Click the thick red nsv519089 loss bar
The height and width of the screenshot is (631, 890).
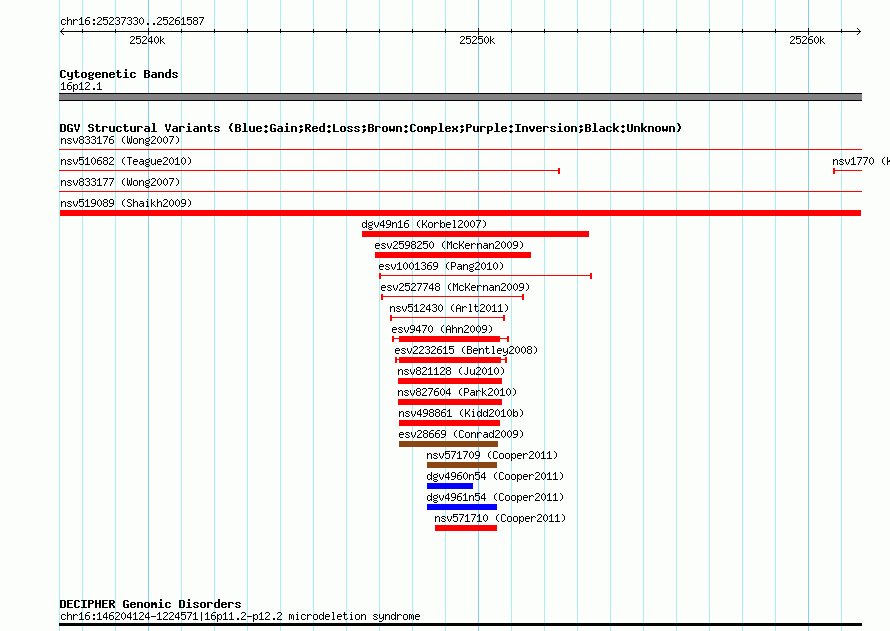[460, 213]
